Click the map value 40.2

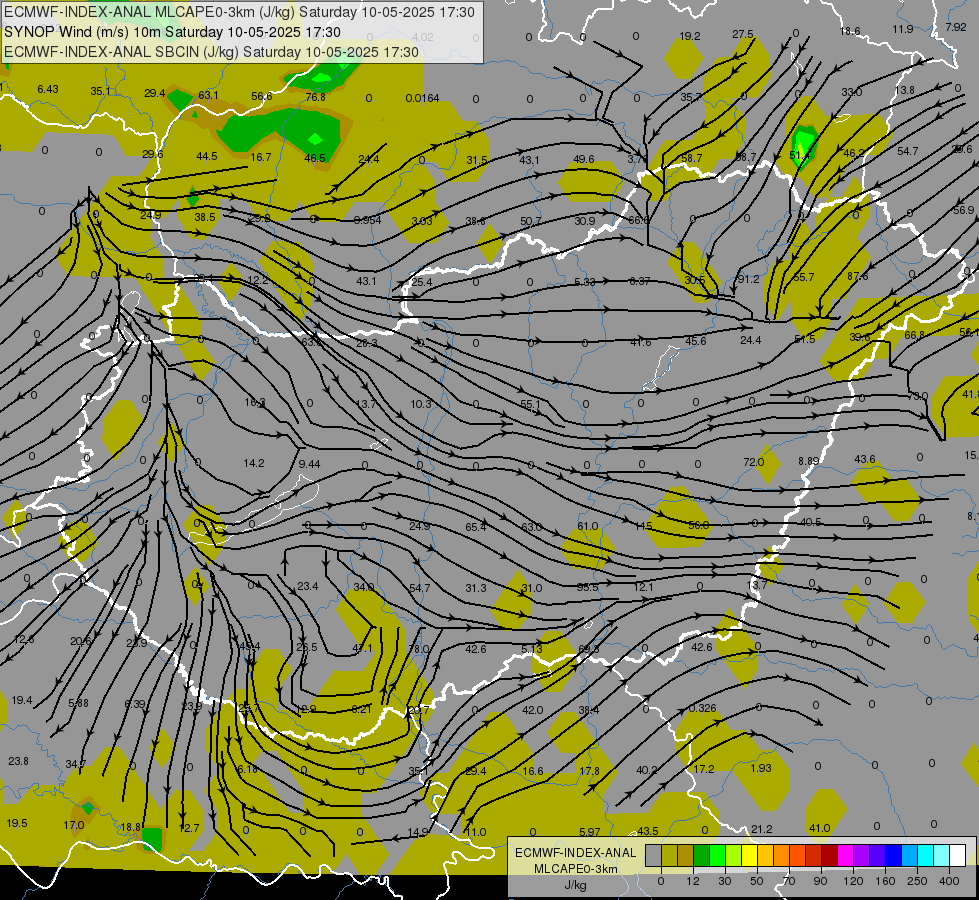(x=647, y=770)
